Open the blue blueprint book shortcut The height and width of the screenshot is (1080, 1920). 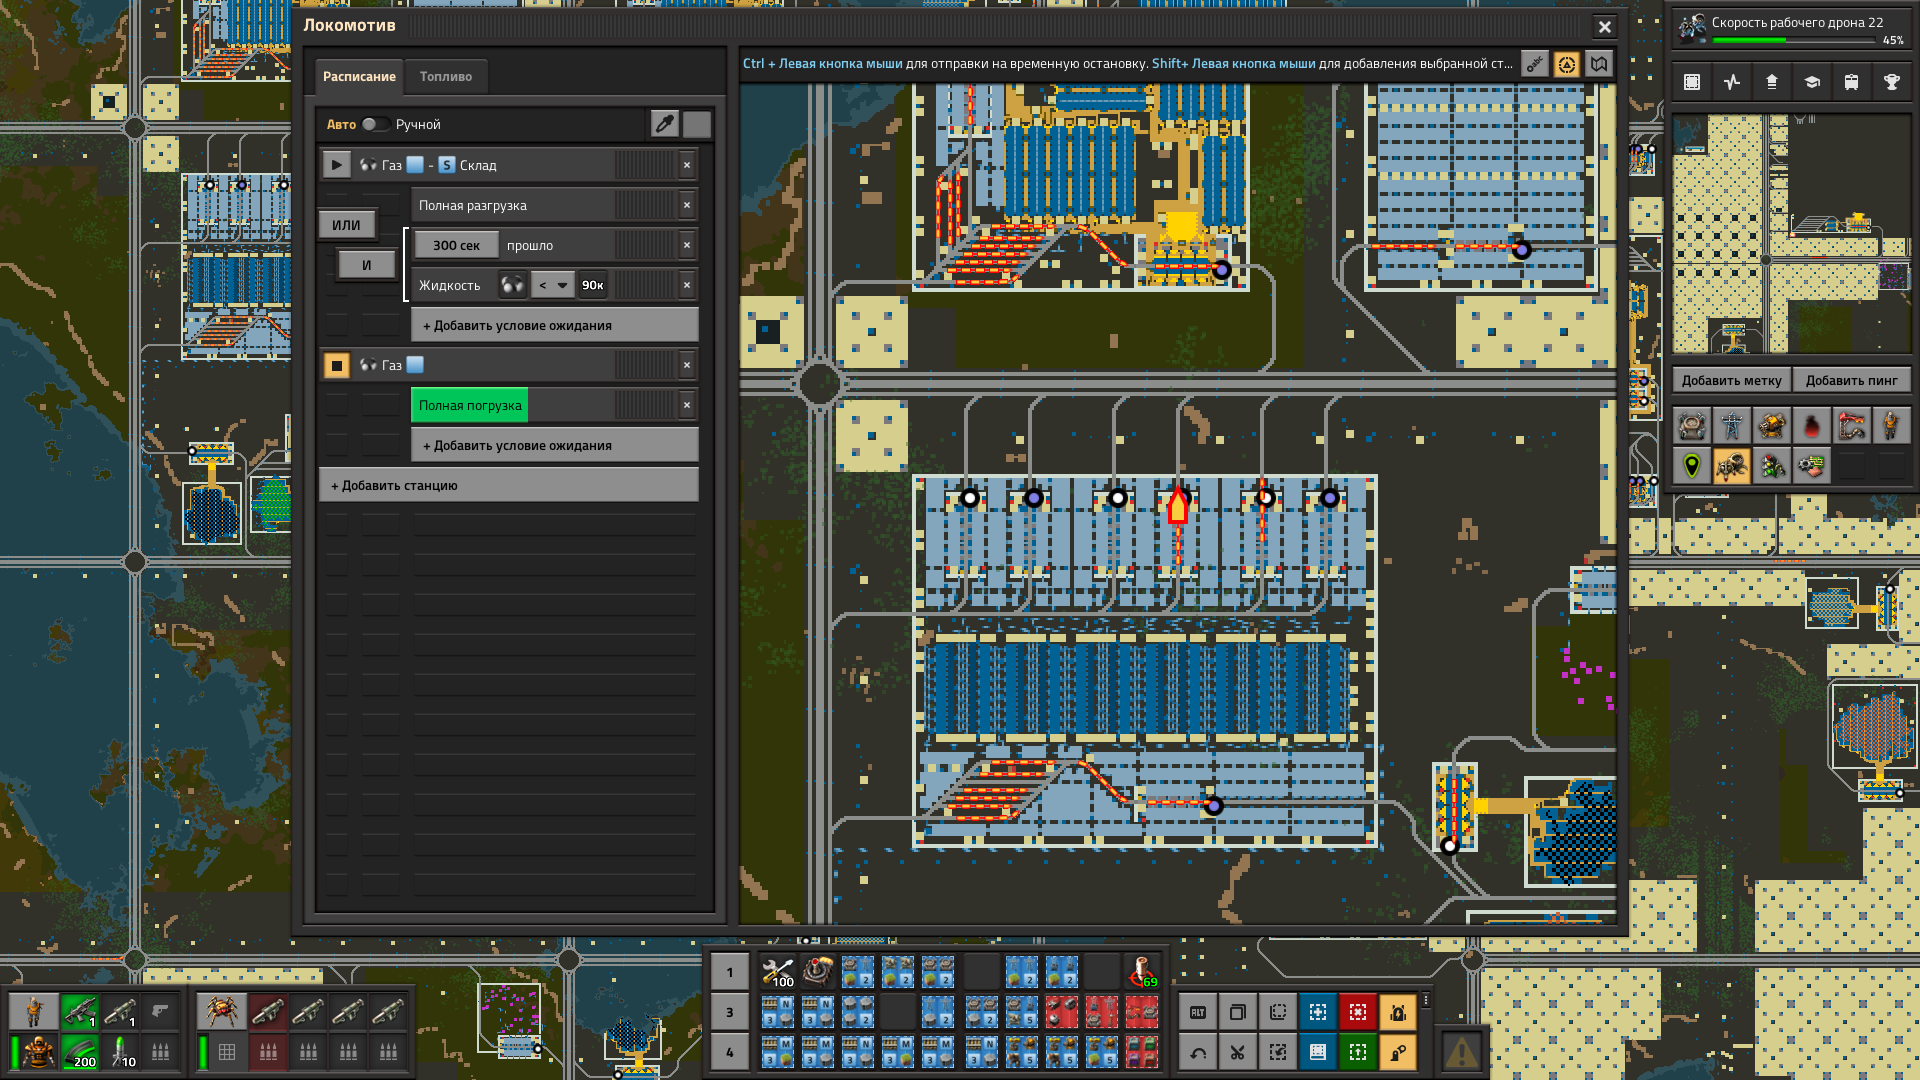[1318, 1052]
